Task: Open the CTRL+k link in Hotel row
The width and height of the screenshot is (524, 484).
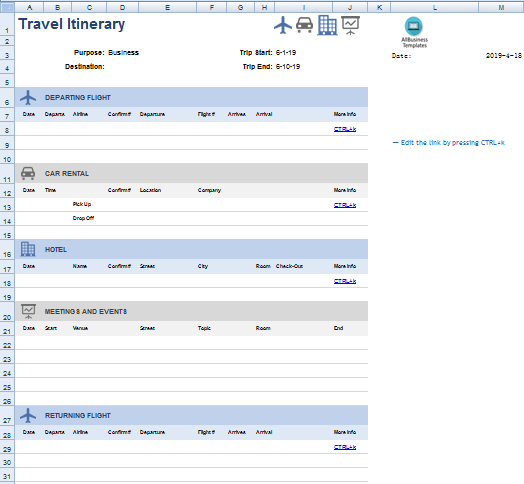Action: [345, 281]
